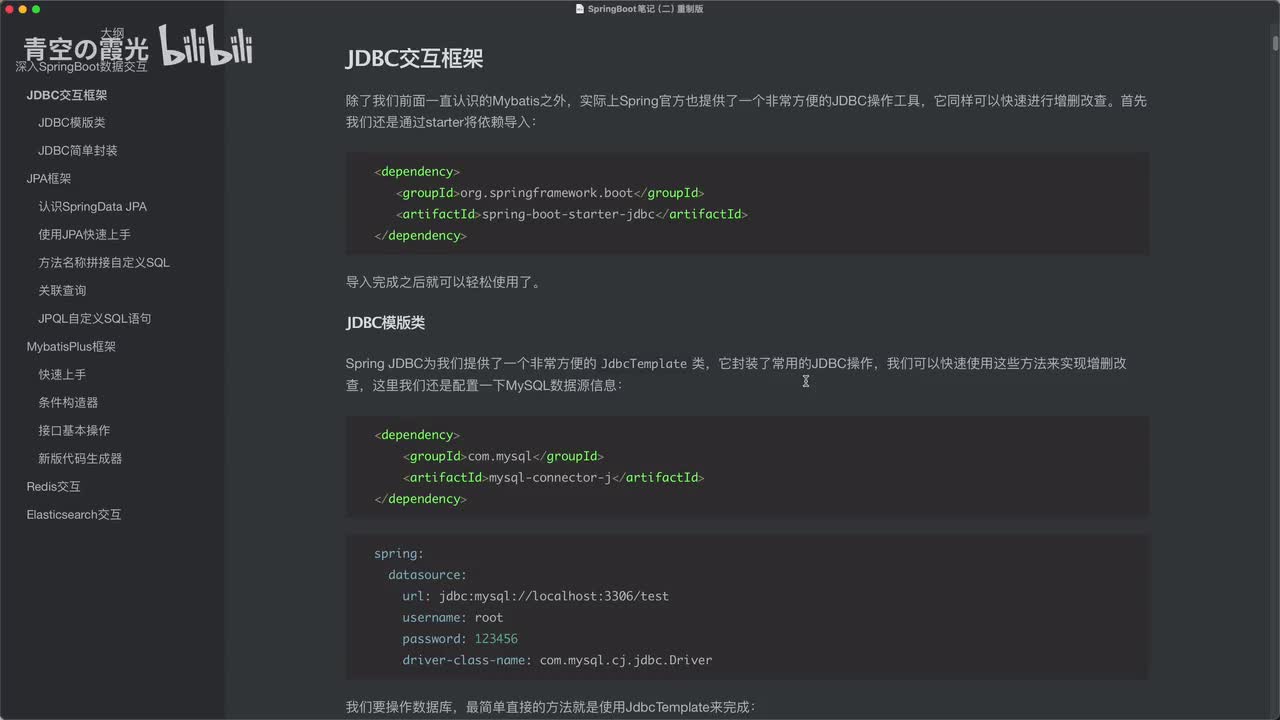Jump to 方法名称拼接自定义SQL outline entry

(x=104, y=263)
